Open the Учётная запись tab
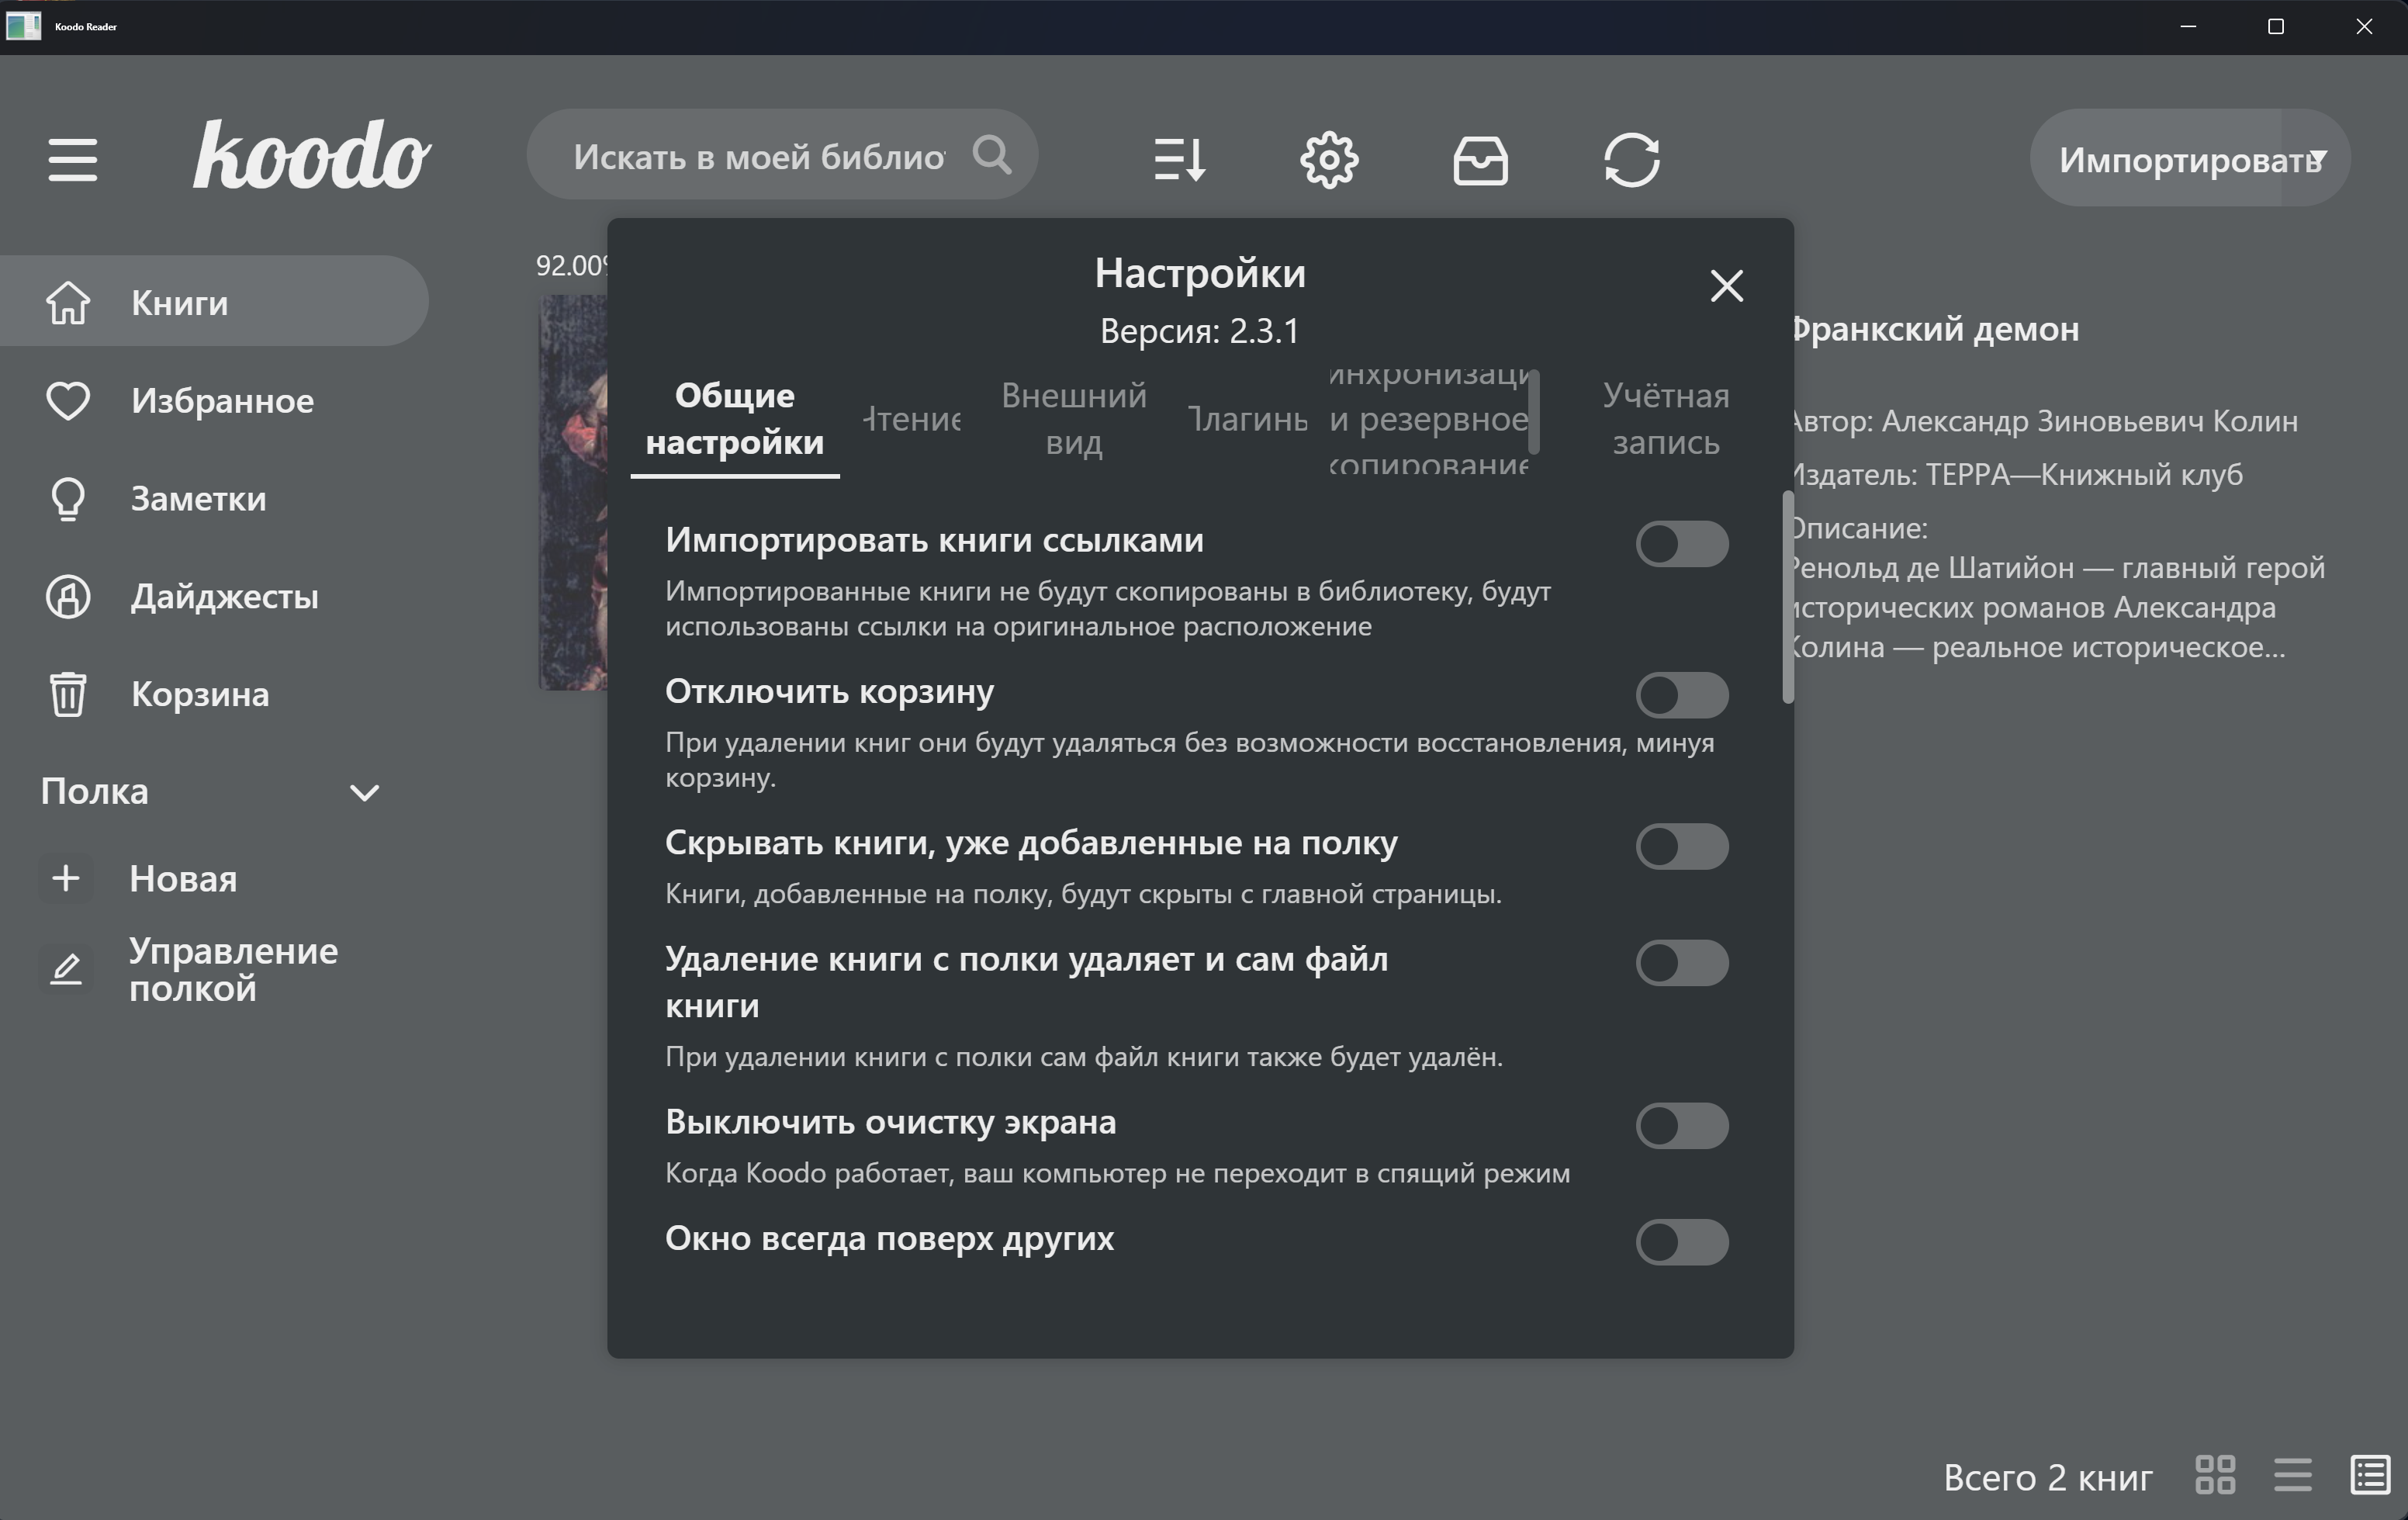This screenshot has height=1520, width=2408. tap(1666, 419)
